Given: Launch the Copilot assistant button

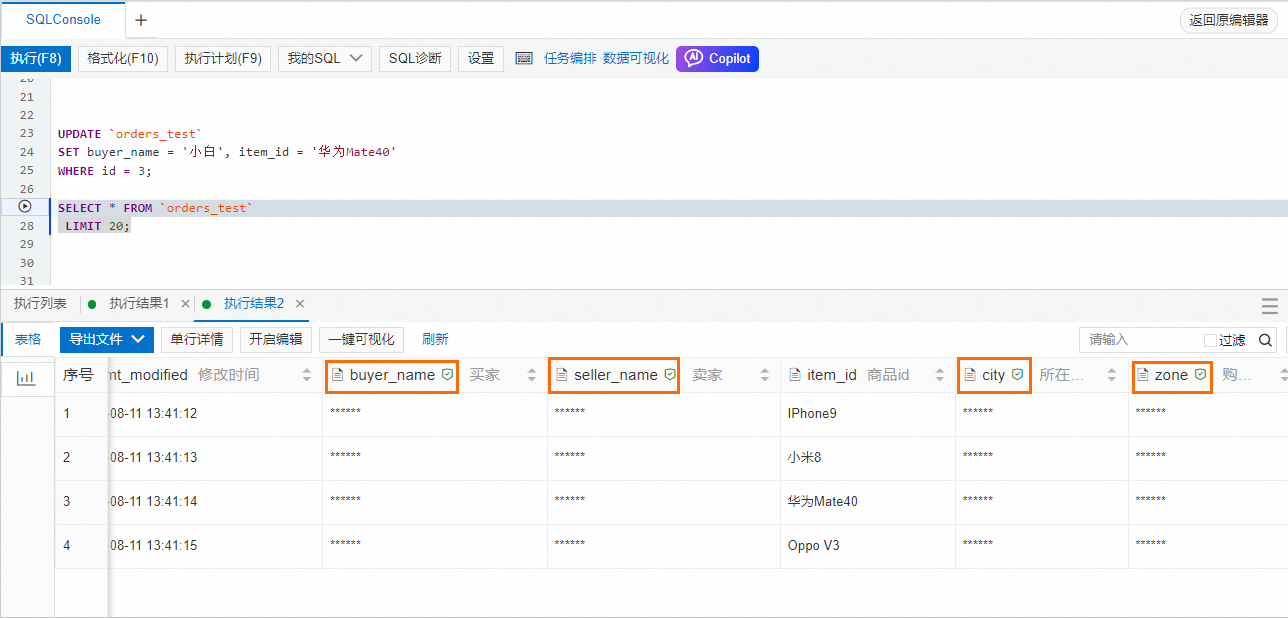Looking at the screenshot, I should (x=717, y=59).
